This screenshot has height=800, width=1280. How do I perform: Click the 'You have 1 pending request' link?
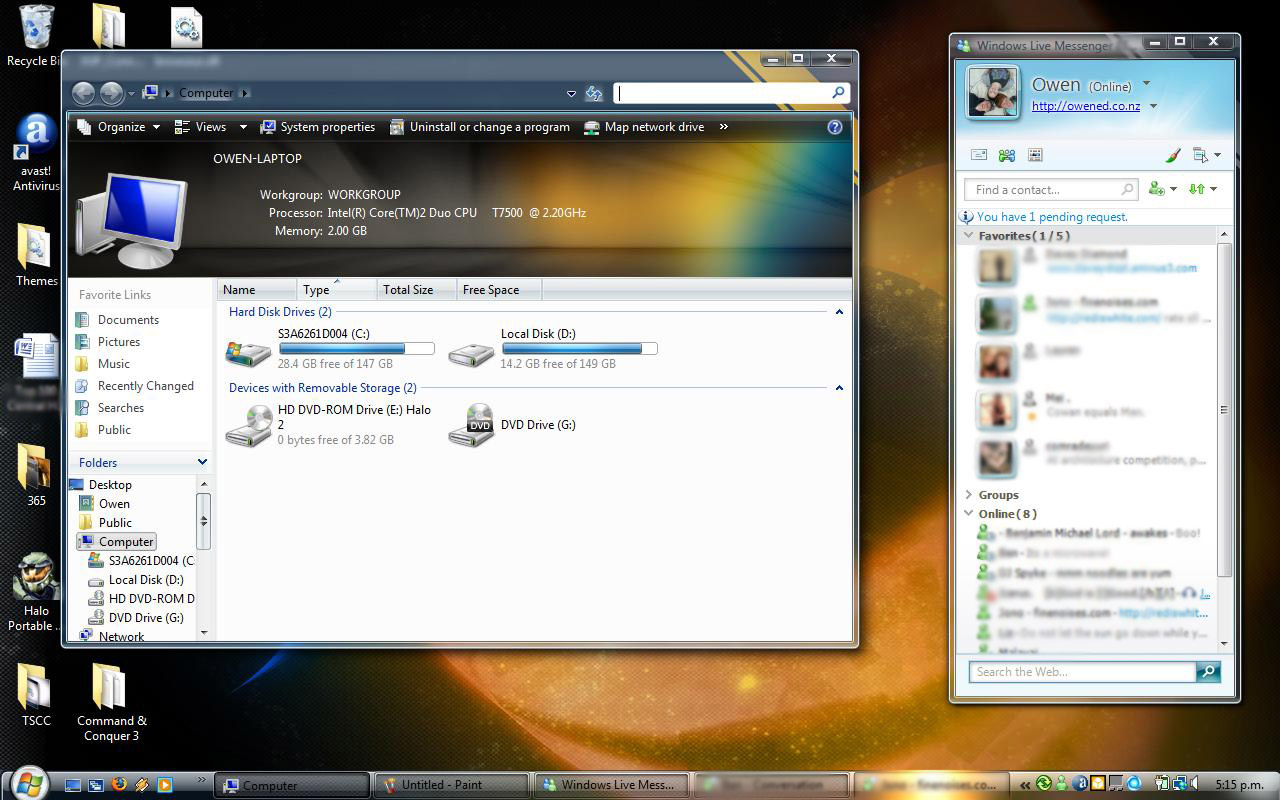pos(1051,217)
